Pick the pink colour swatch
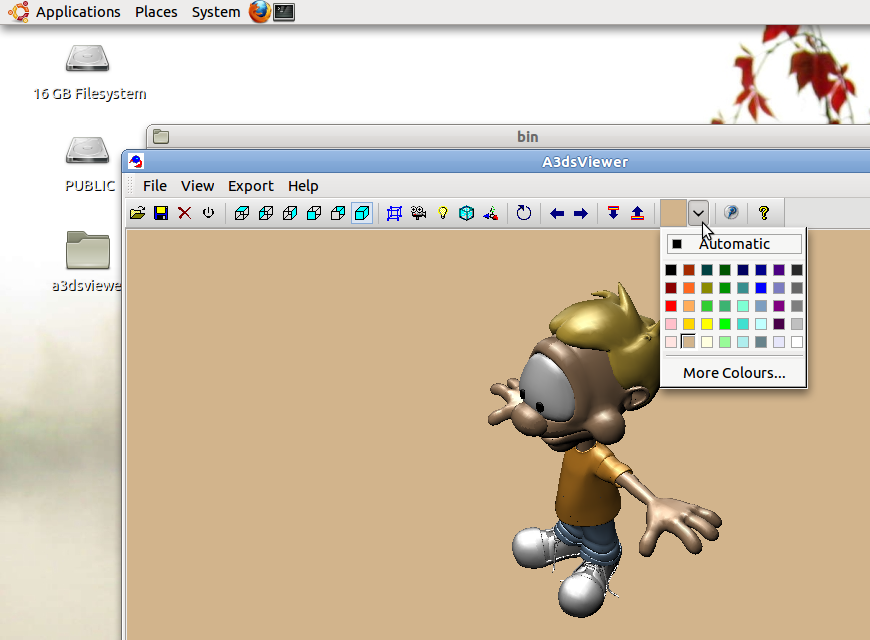This screenshot has height=640, width=870. (671, 324)
